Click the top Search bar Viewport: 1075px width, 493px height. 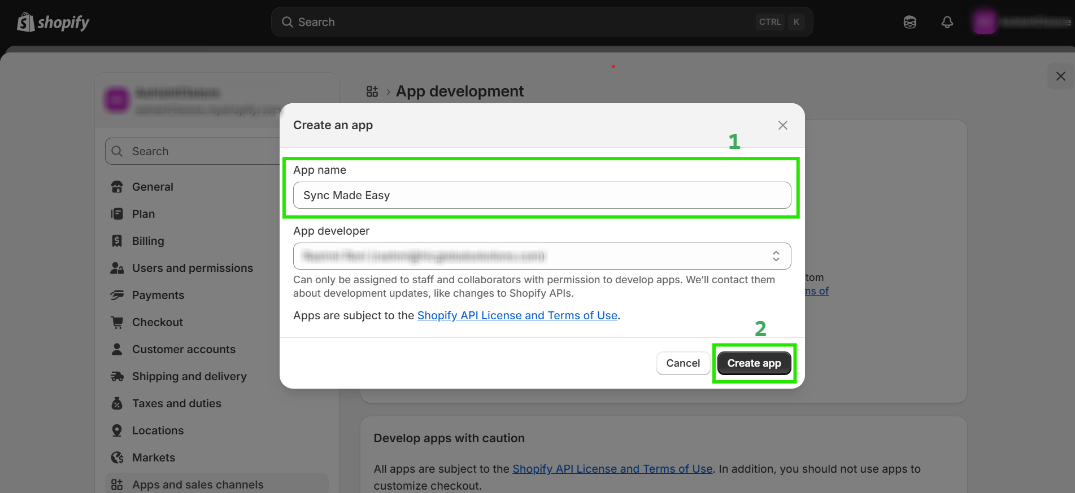542,22
